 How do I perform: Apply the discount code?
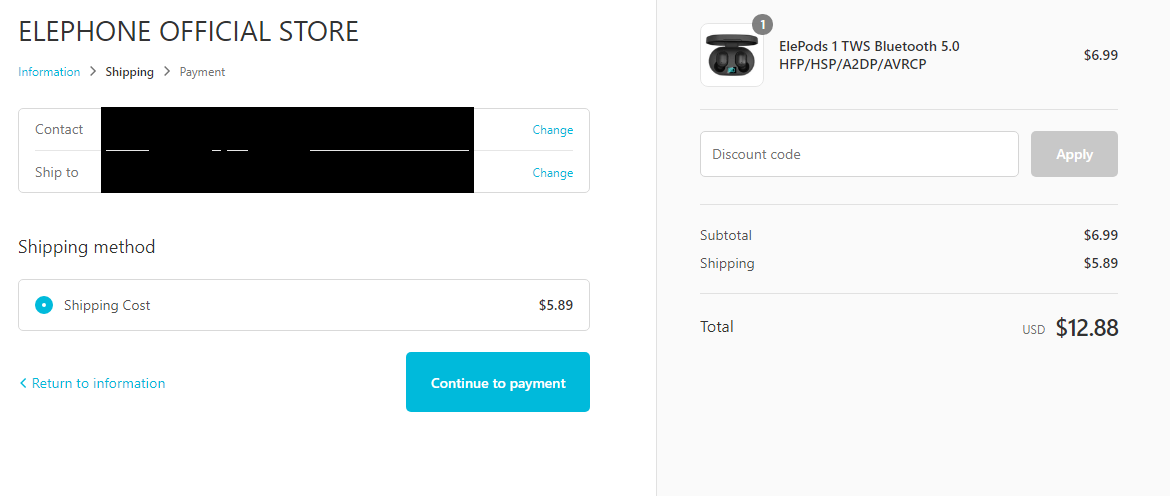[1074, 154]
